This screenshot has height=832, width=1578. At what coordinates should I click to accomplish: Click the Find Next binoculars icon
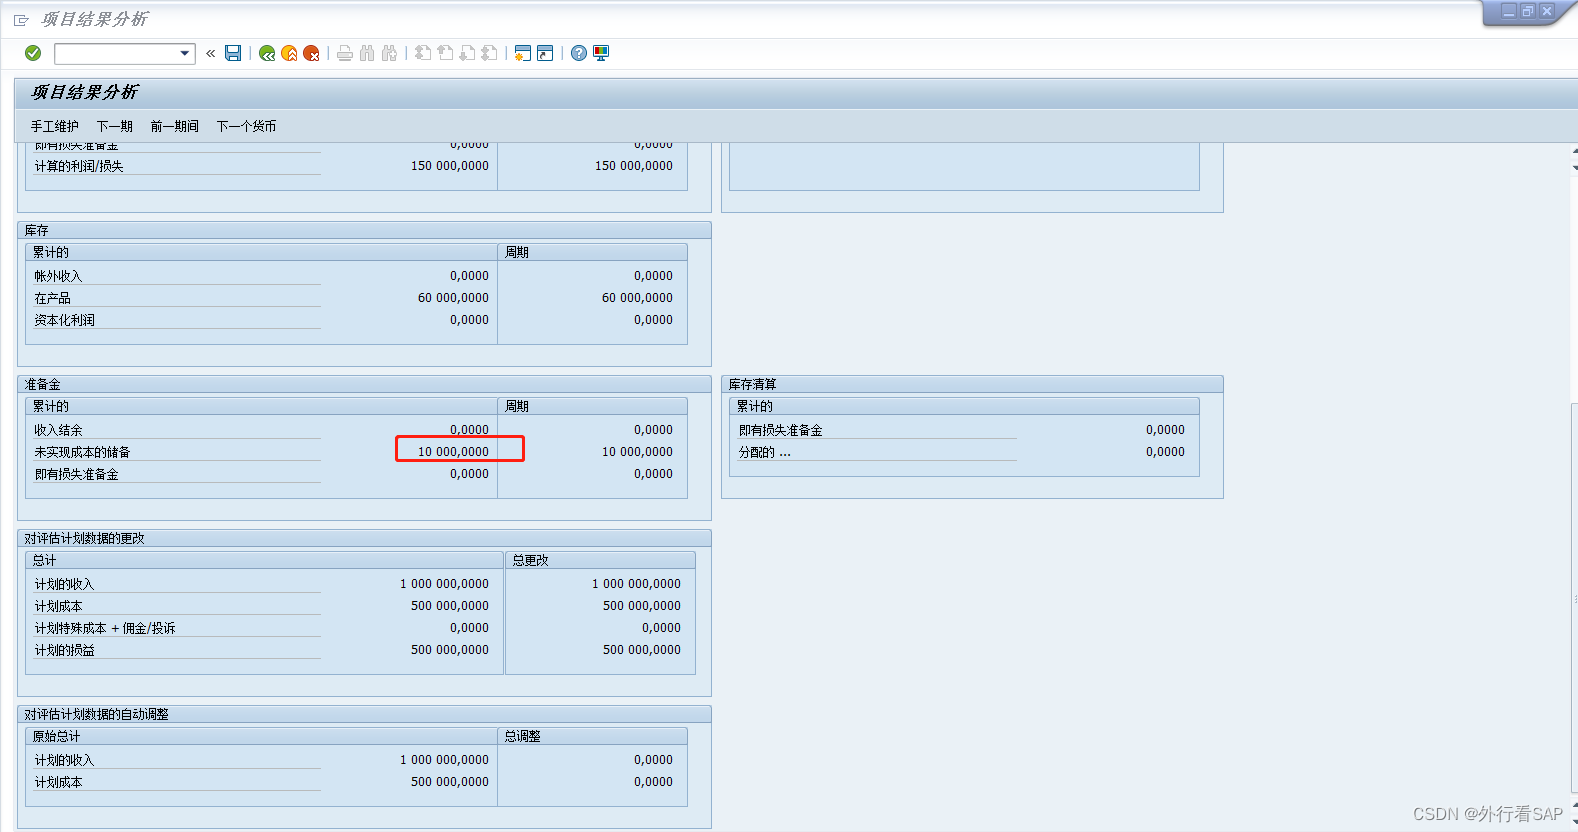(x=389, y=53)
